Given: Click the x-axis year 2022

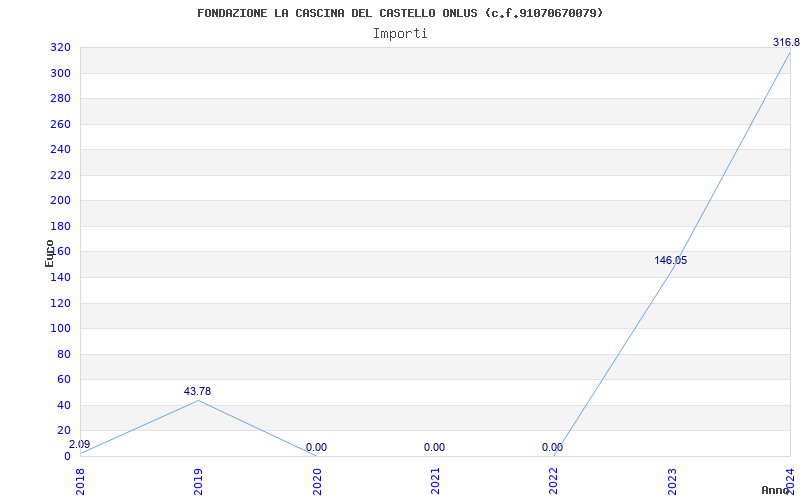Looking at the screenshot, I should [554, 482].
